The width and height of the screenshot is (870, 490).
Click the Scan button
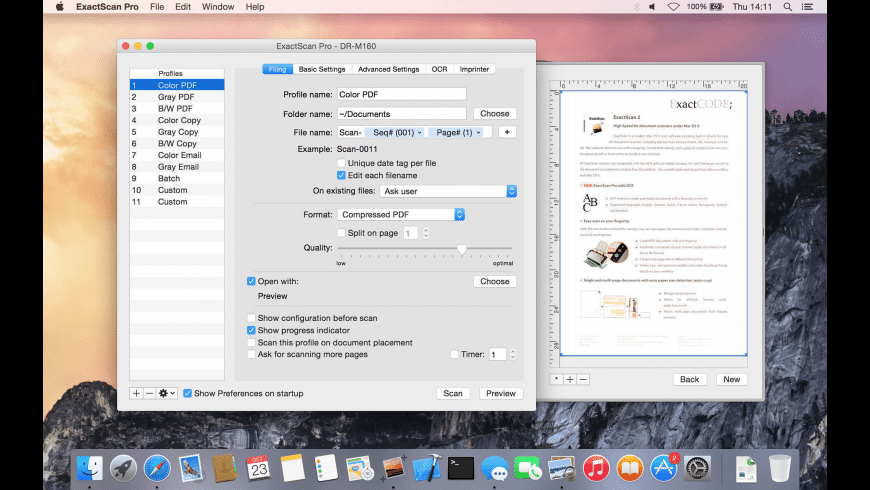point(453,393)
